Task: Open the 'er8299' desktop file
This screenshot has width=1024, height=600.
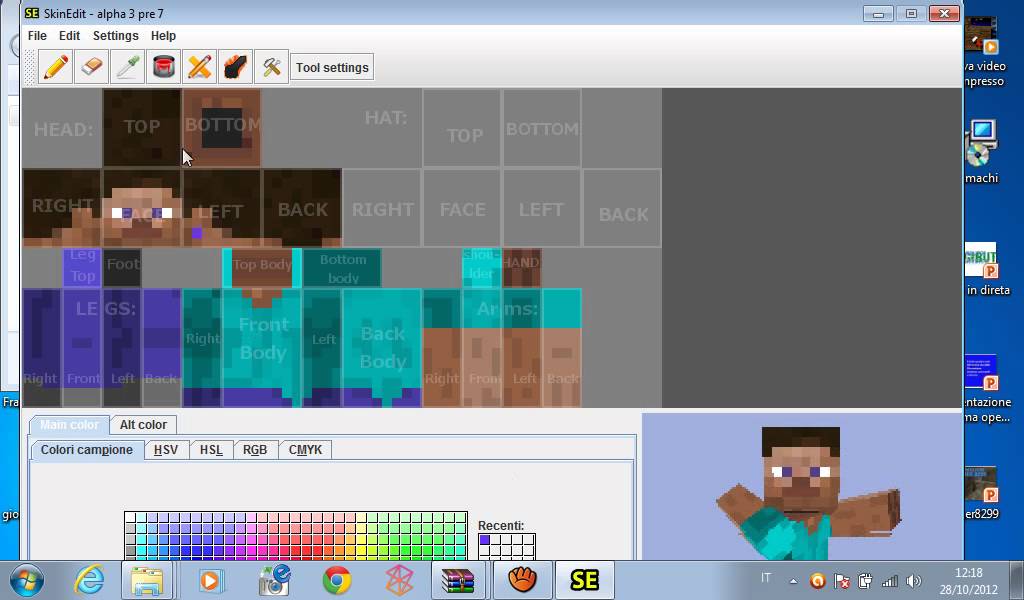Action: [982, 493]
